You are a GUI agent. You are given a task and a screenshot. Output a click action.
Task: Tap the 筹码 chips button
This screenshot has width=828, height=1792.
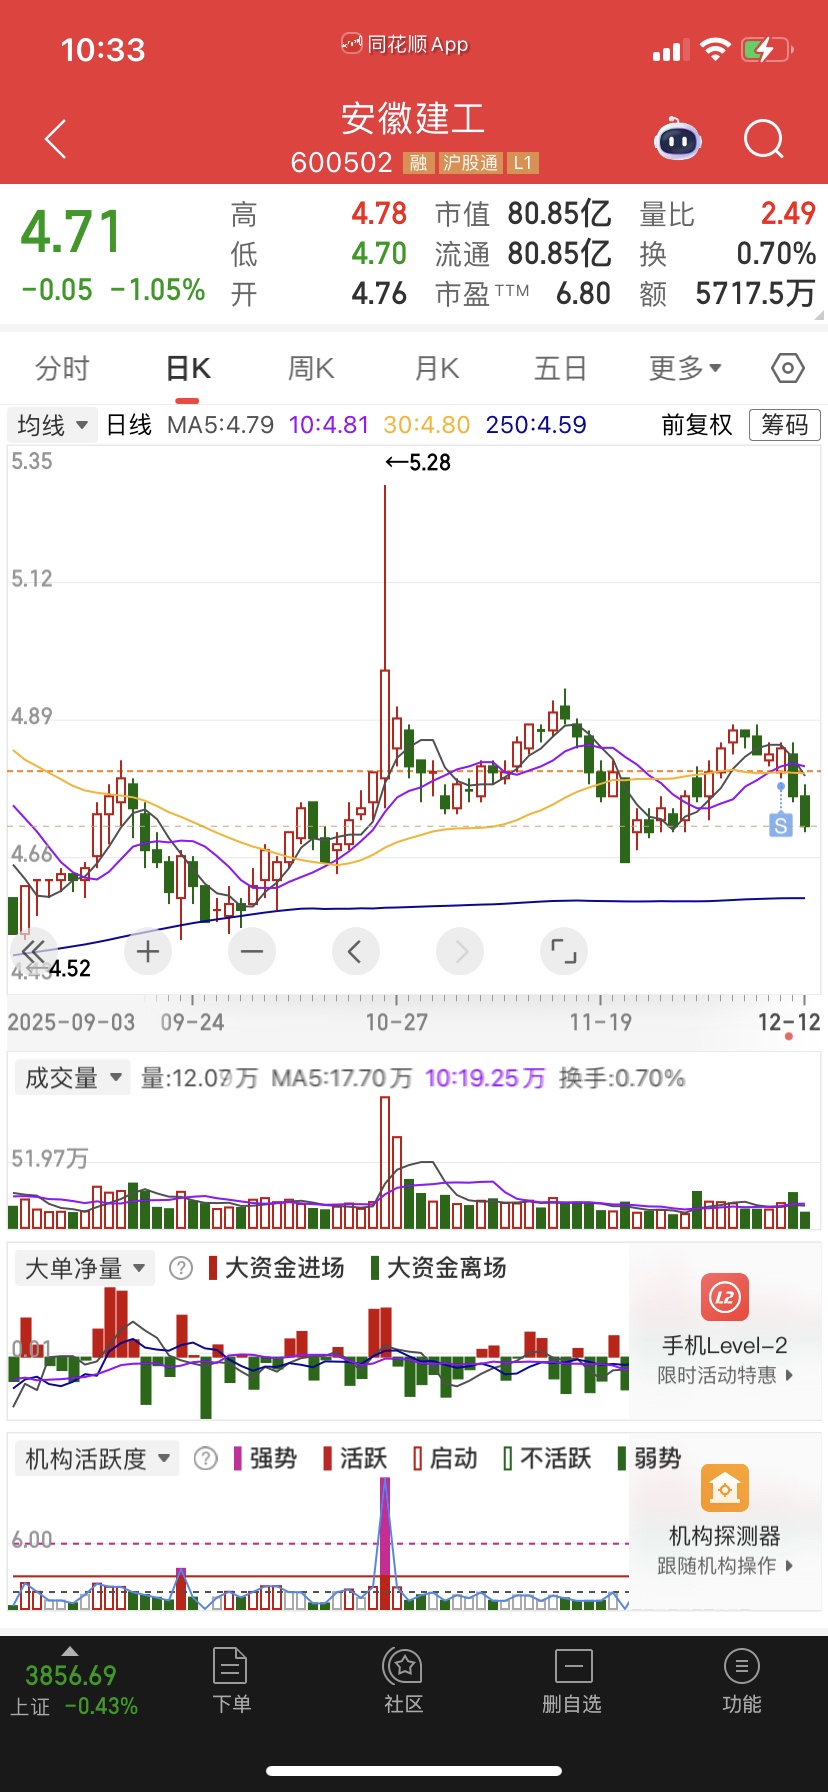click(x=785, y=425)
